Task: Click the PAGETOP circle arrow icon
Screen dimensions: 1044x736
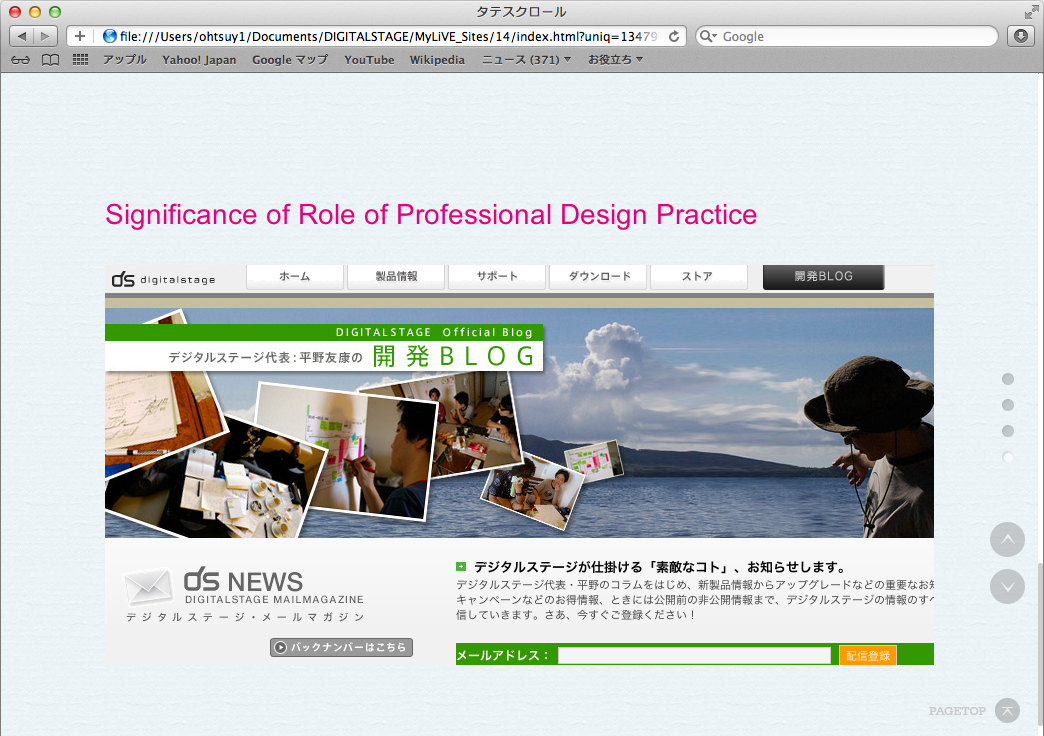Action: click(x=1007, y=711)
